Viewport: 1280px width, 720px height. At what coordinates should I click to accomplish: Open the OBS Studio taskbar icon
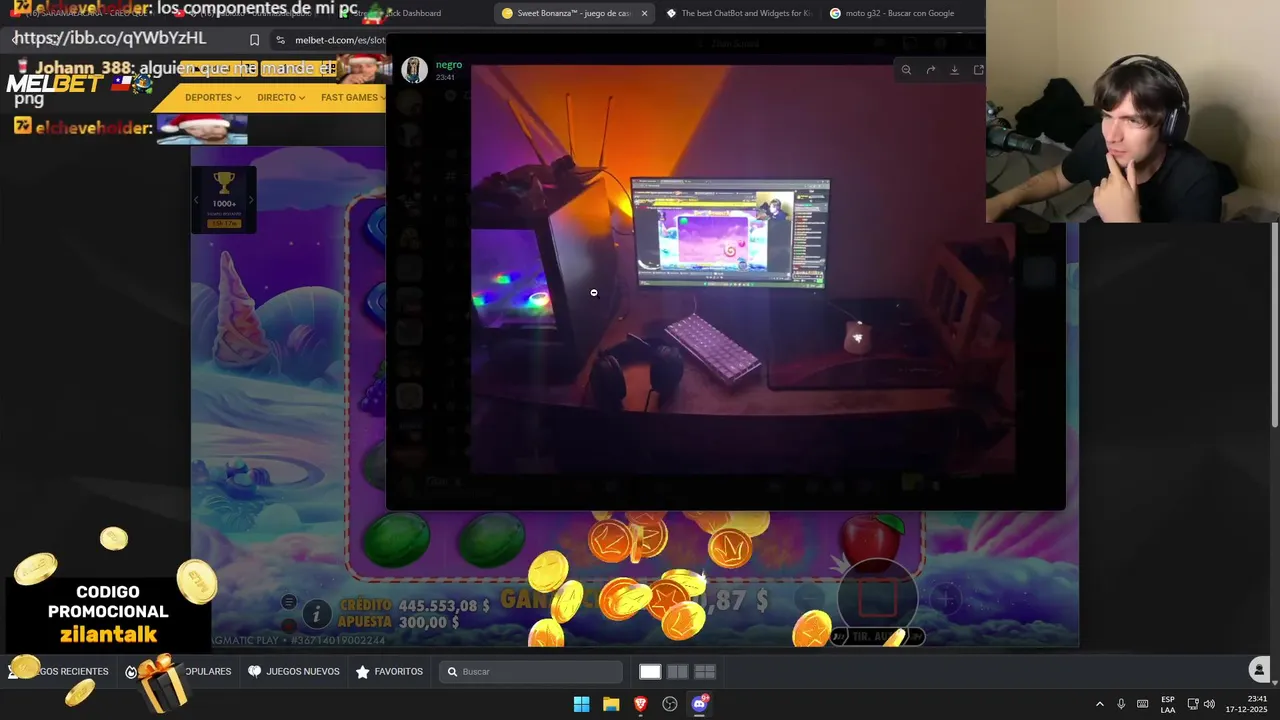coord(670,704)
